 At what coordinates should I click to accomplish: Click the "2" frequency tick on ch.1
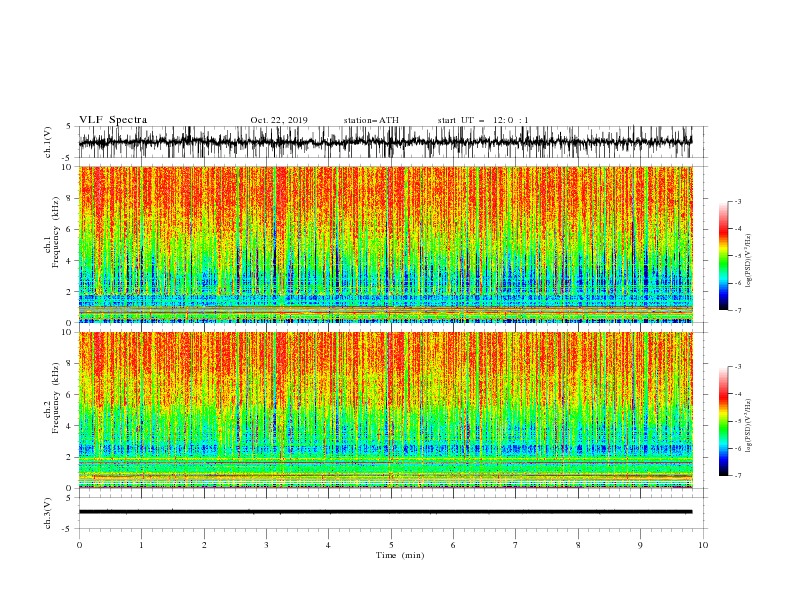pos(70,292)
